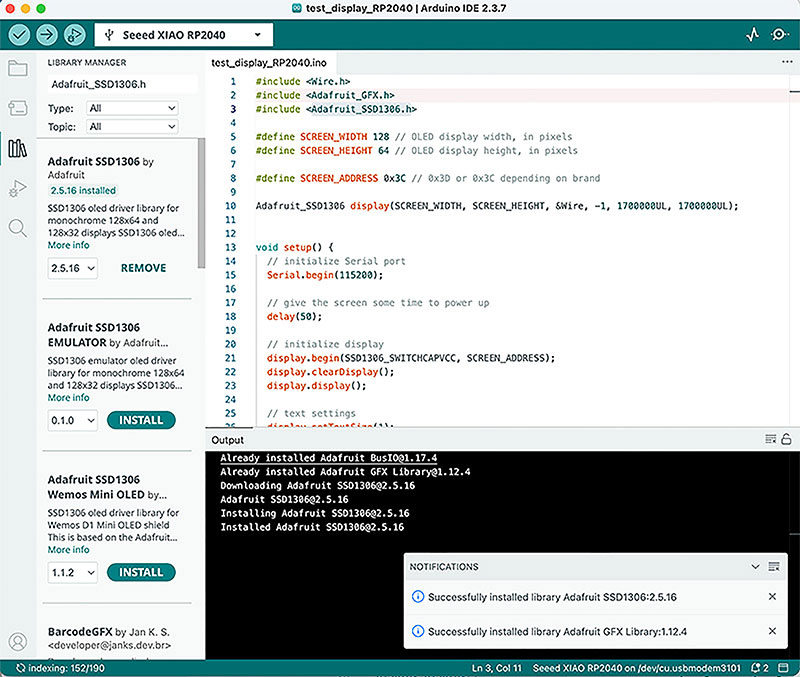Click the #include <Adafruit_GFX.h> line

pos(324,95)
